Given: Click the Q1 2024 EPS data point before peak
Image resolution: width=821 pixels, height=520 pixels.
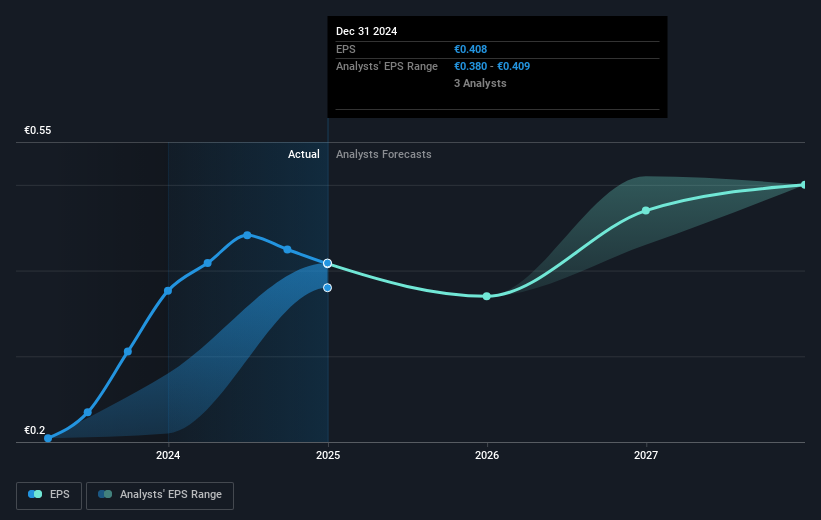Looking at the screenshot, I should 208,263.
